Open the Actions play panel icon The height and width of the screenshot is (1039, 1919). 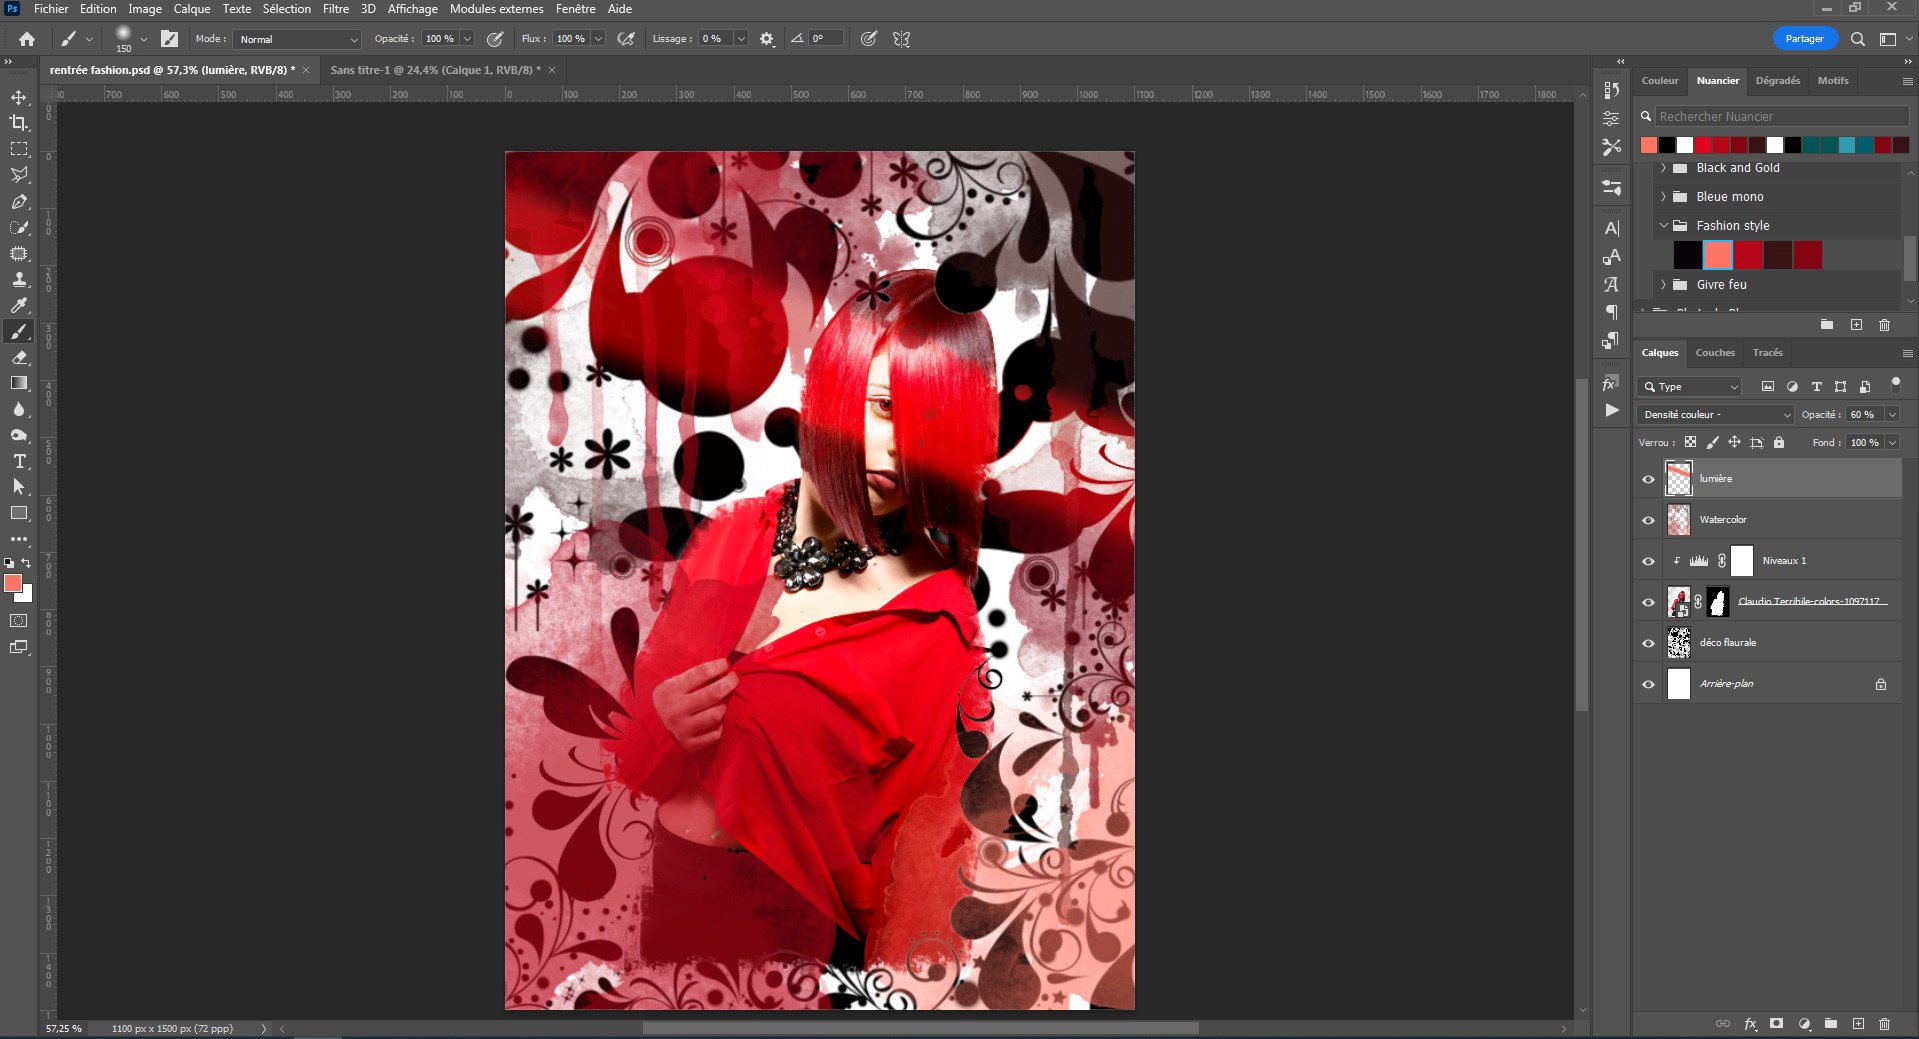pyautogui.click(x=1611, y=410)
